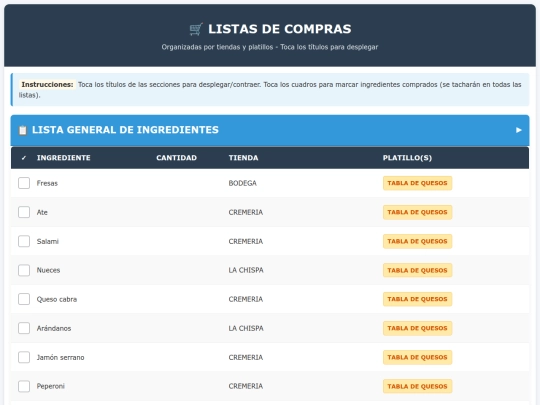Mark Queso cabra as bought

24,299
